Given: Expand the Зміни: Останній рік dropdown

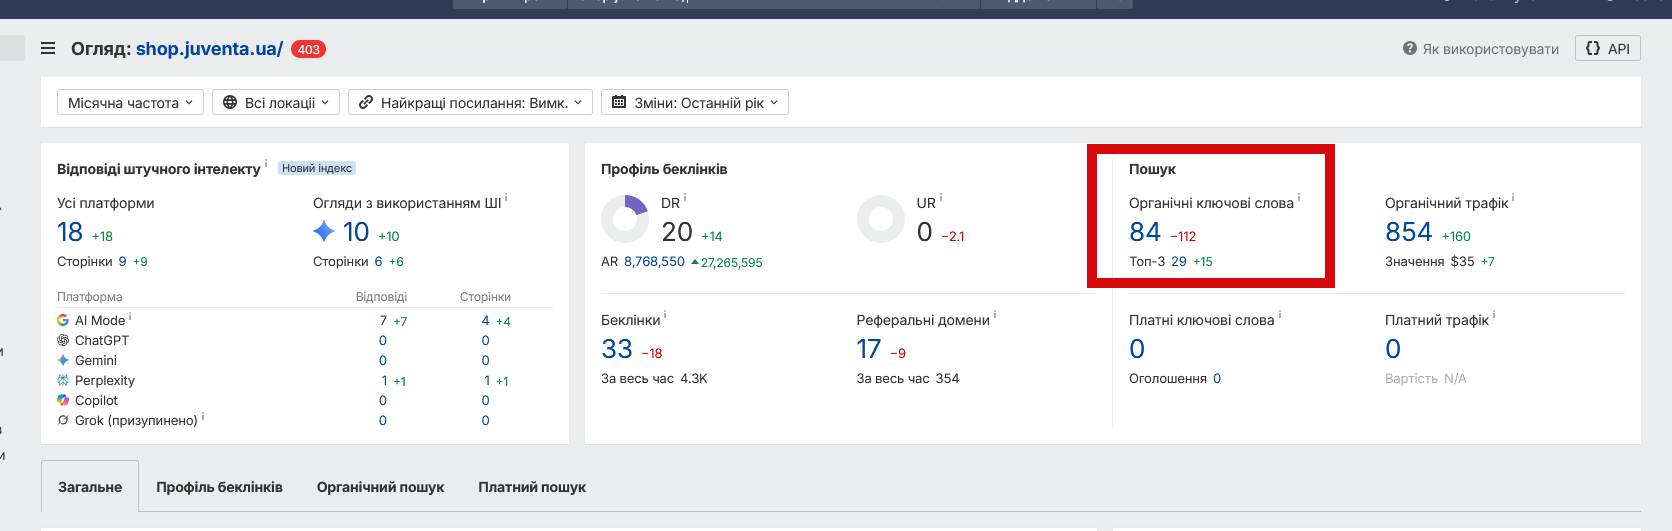Looking at the screenshot, I should tap(695, 102).
